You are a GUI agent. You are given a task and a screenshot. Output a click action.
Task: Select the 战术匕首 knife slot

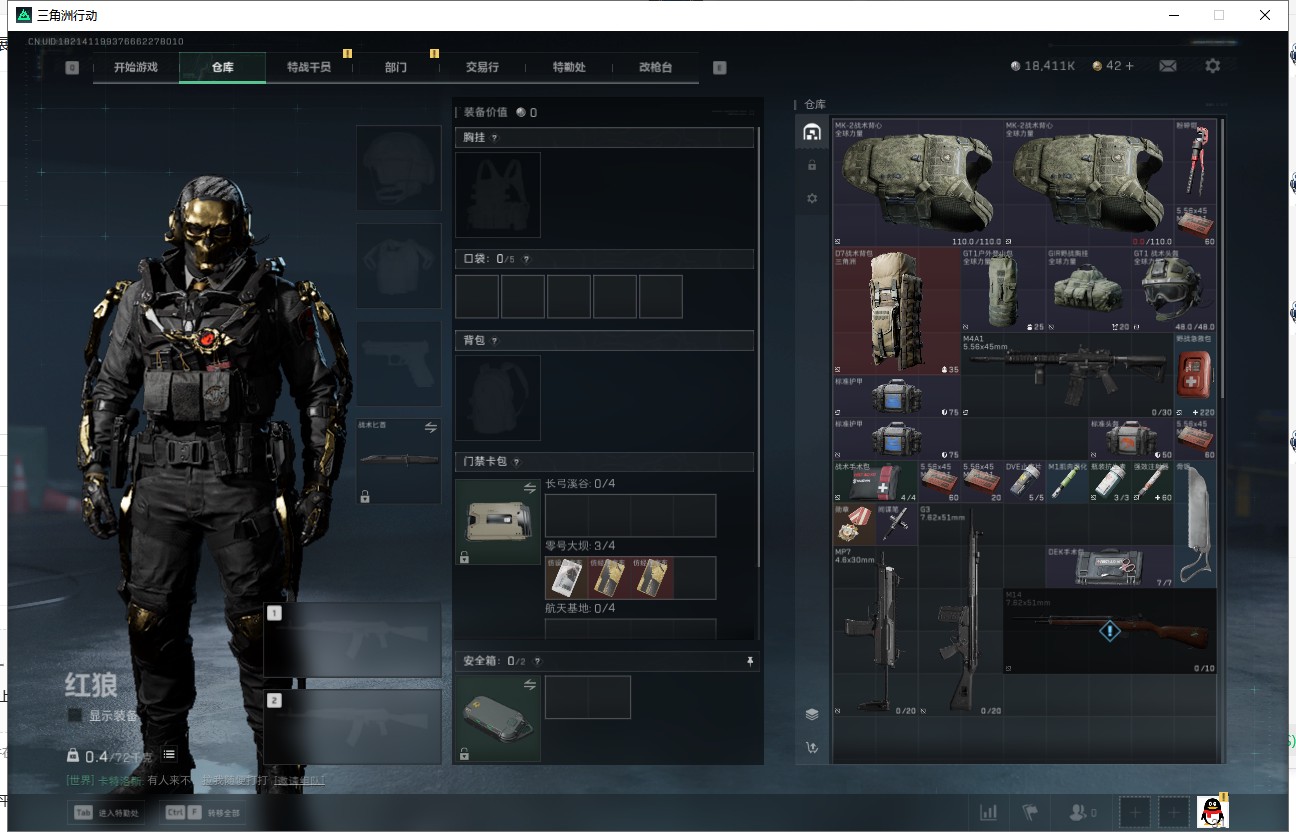coord(399,461)
